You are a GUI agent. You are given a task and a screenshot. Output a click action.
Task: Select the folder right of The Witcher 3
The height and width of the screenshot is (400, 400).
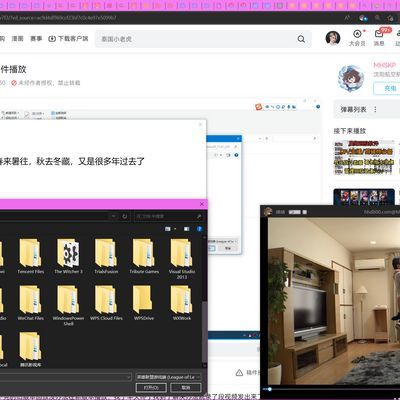pyautogui.click(x=106, y=256)
